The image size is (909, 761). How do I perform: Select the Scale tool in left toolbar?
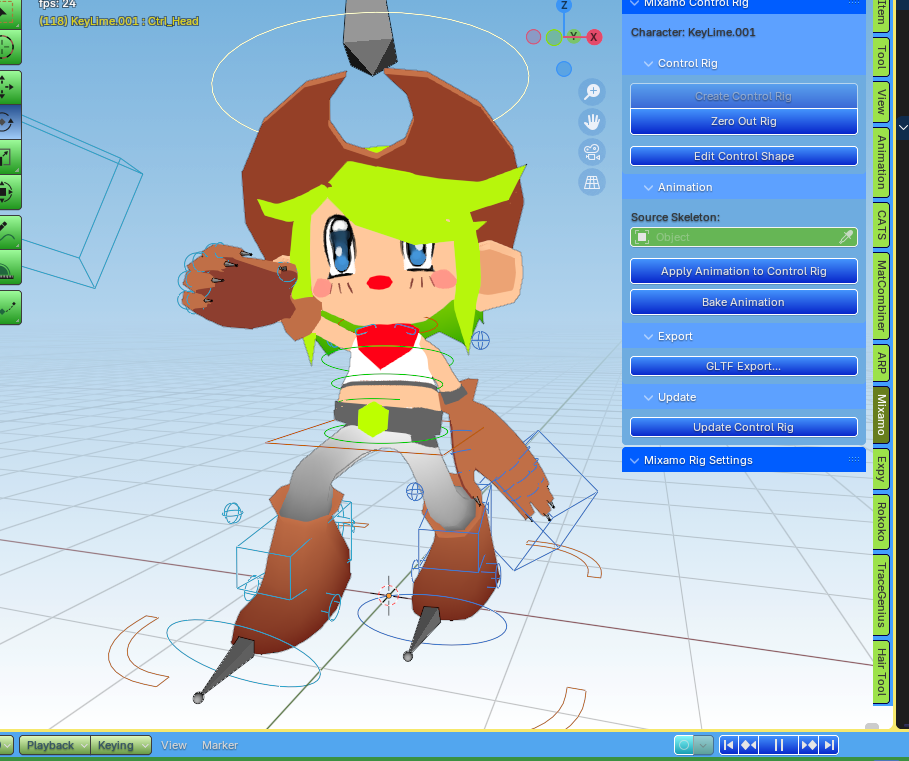(x=8, y=156)
